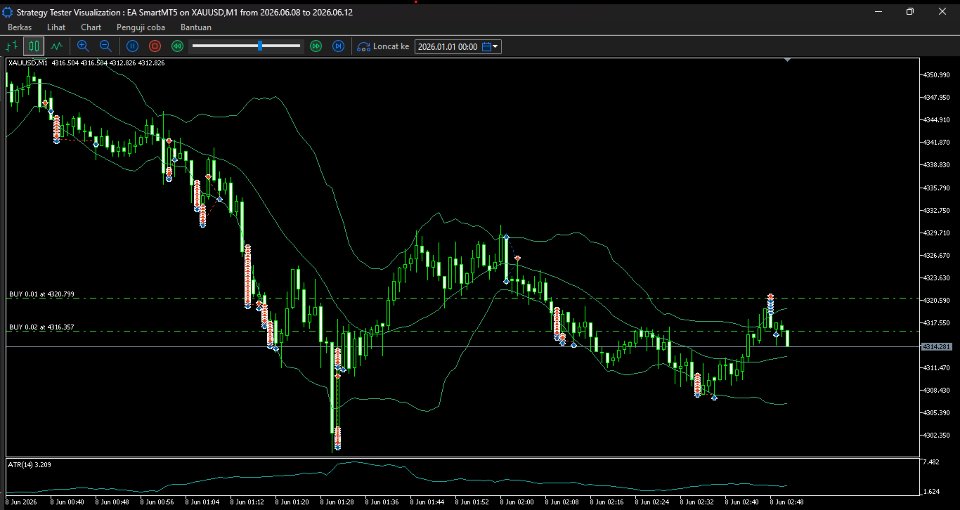Click the BUY 0.01 at 4320.799 order label
The height and width of the screenshot is (510, 960).
42,294
